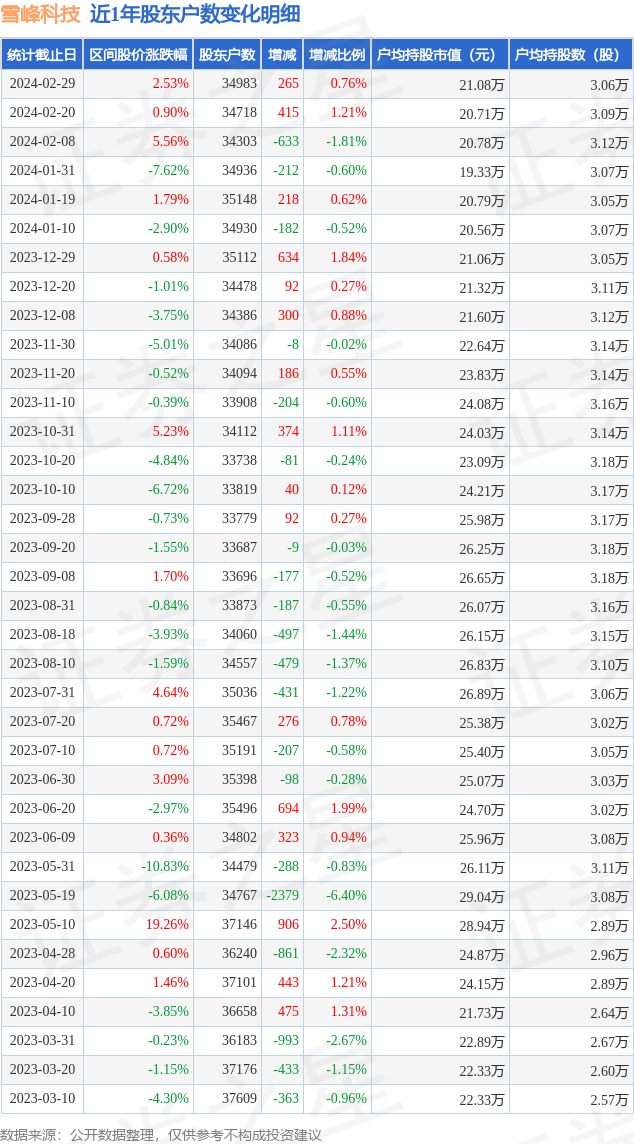634x1144 pixels.
Task: Select the 37609 shareholder count cell
Action: point(239,1099)
